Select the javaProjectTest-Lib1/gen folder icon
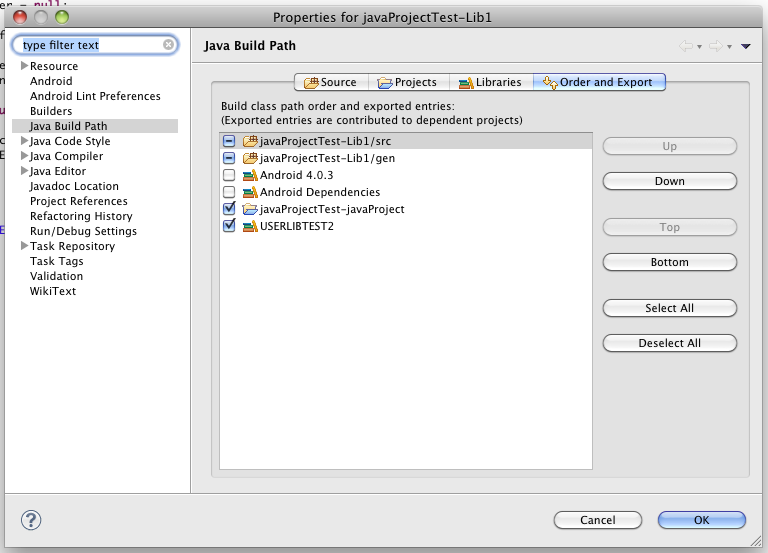768x553 pixels. (250, 158)
